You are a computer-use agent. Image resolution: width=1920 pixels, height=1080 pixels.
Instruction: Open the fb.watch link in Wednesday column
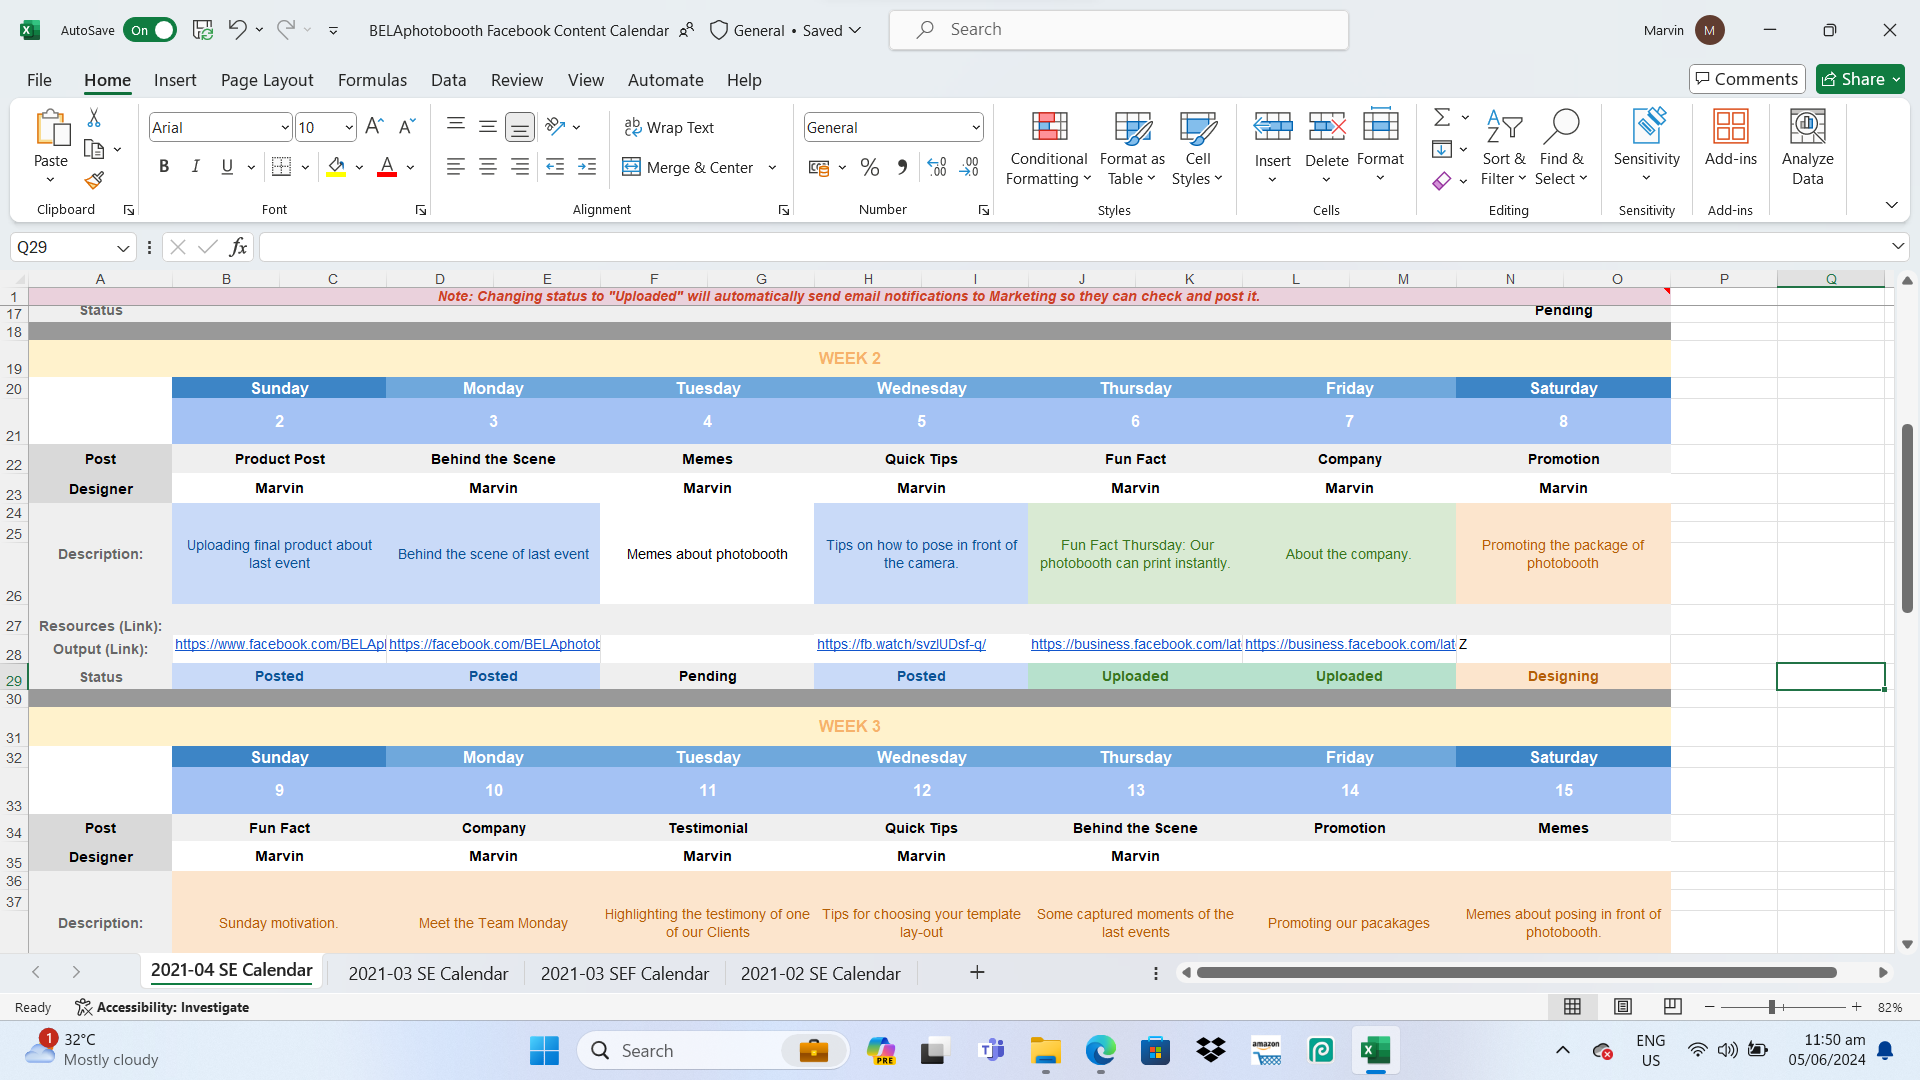[x=901, y=644]
